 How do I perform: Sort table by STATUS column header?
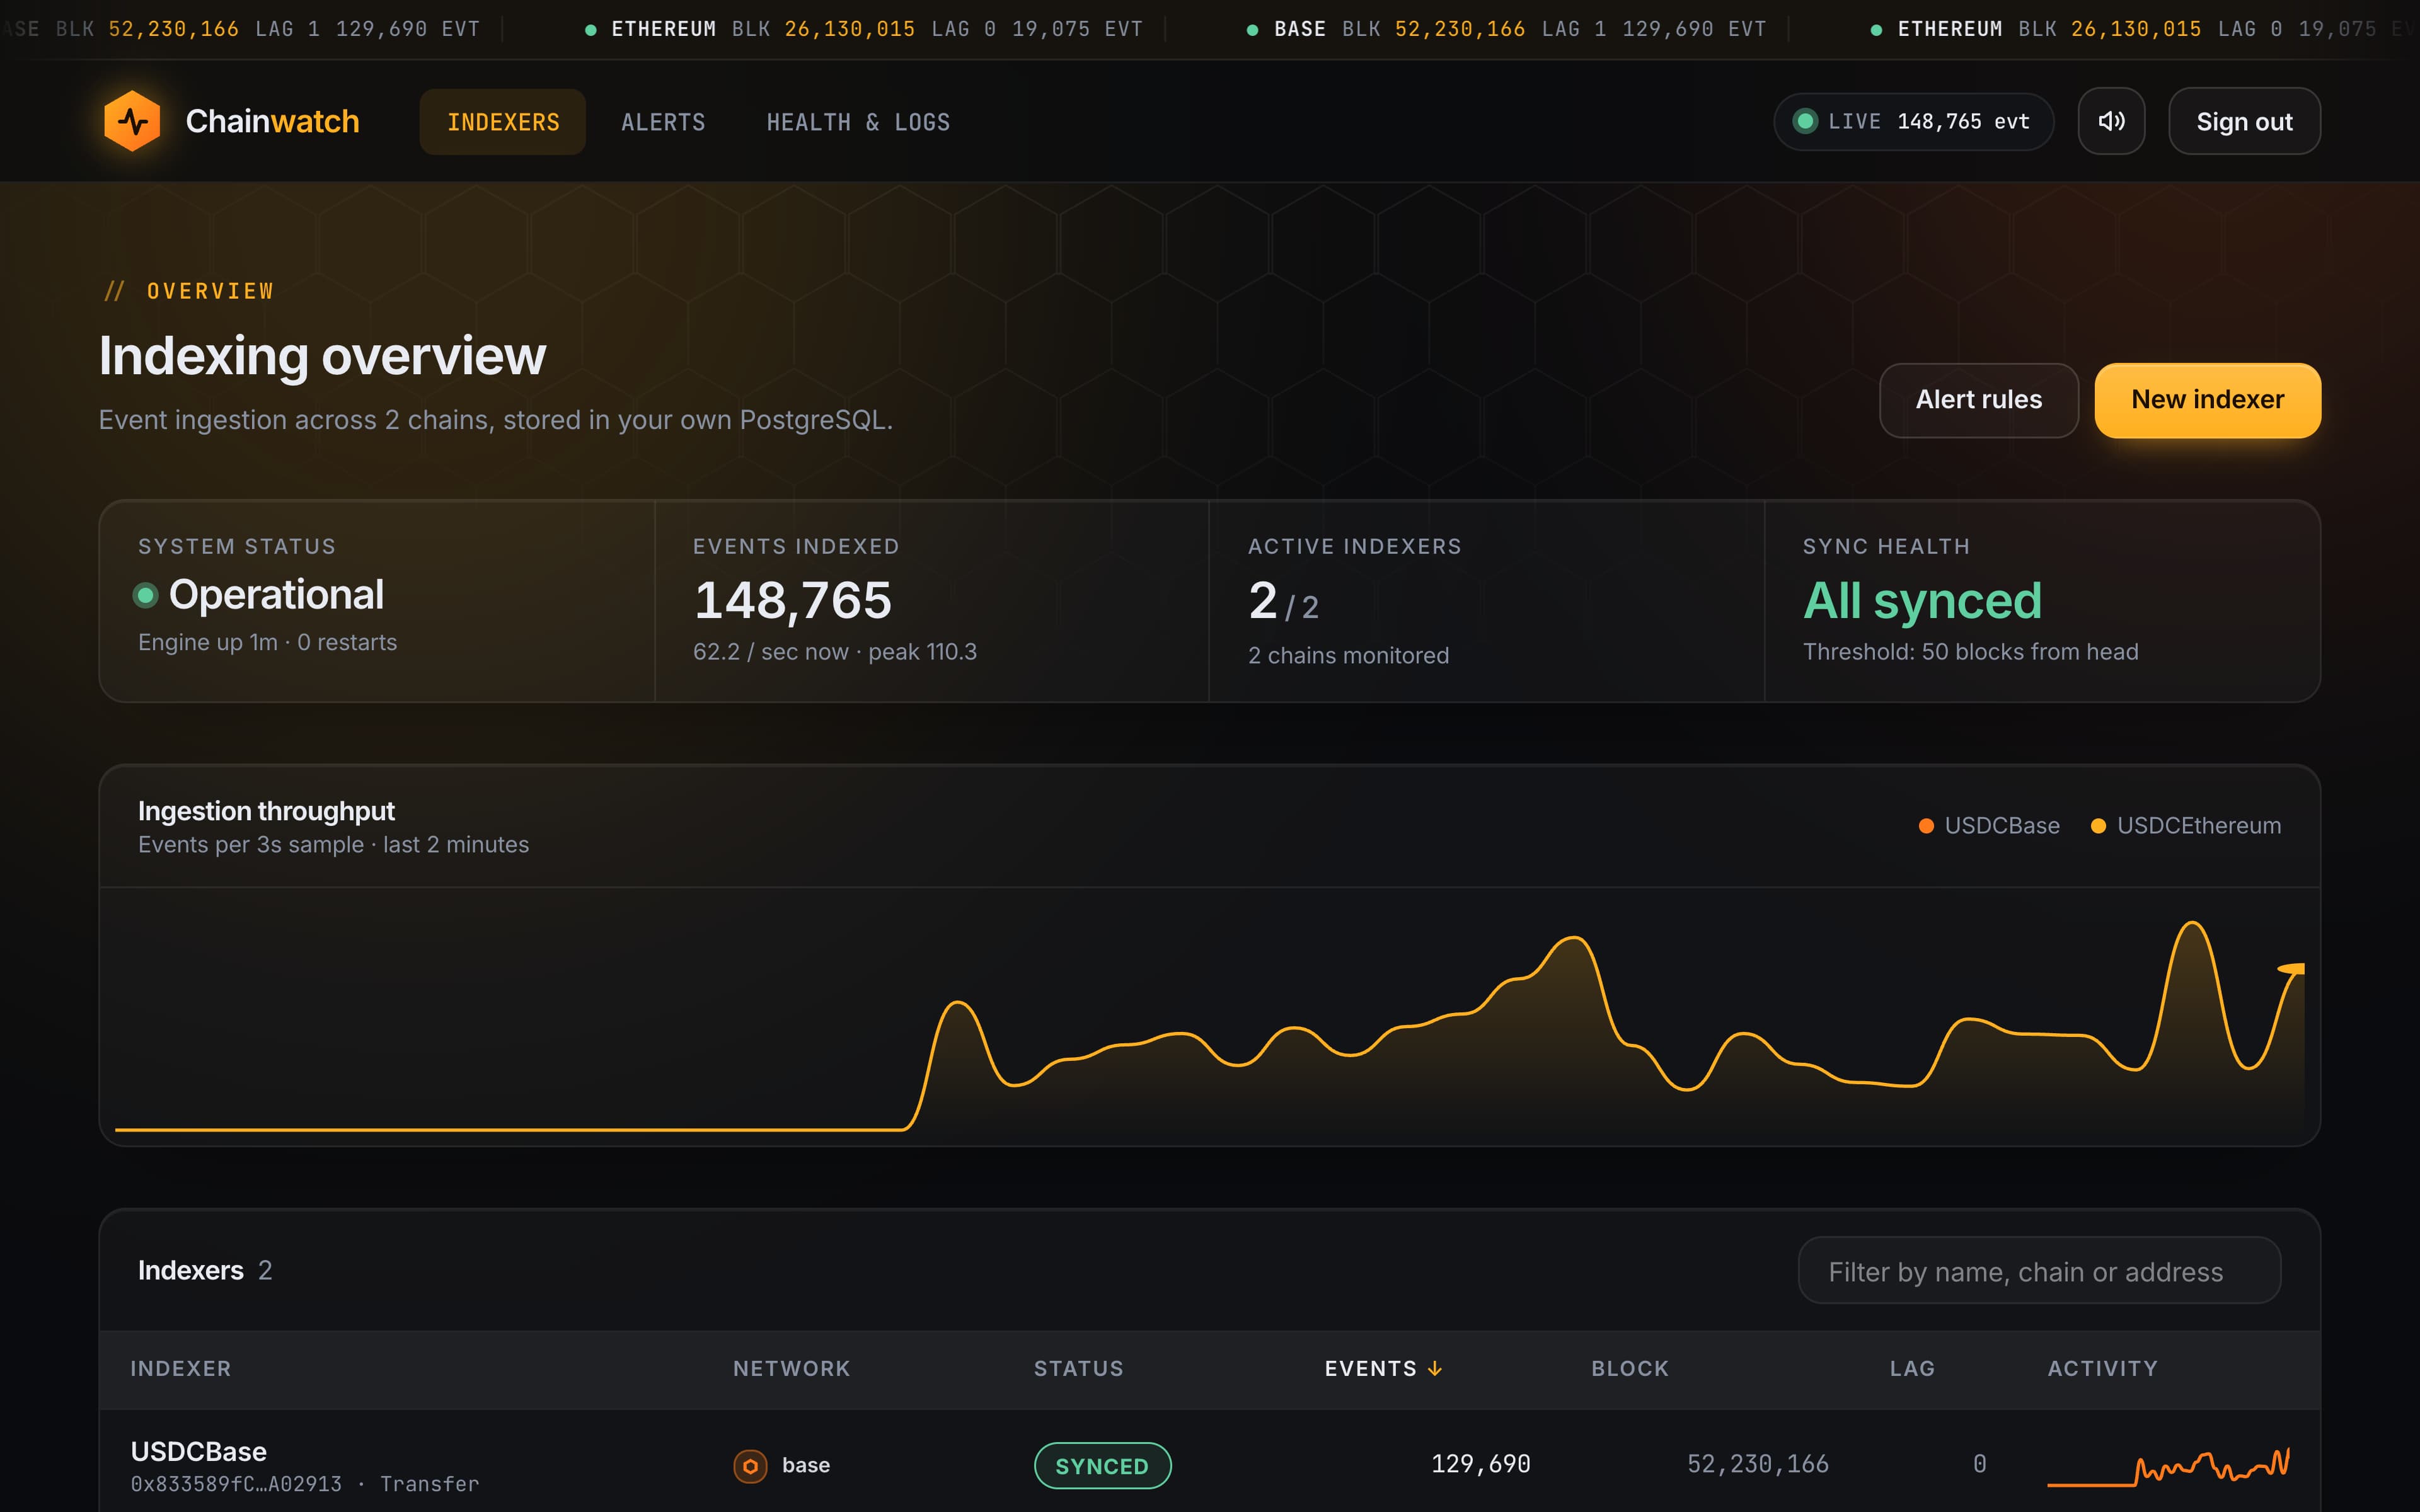coord(1078,1368)
